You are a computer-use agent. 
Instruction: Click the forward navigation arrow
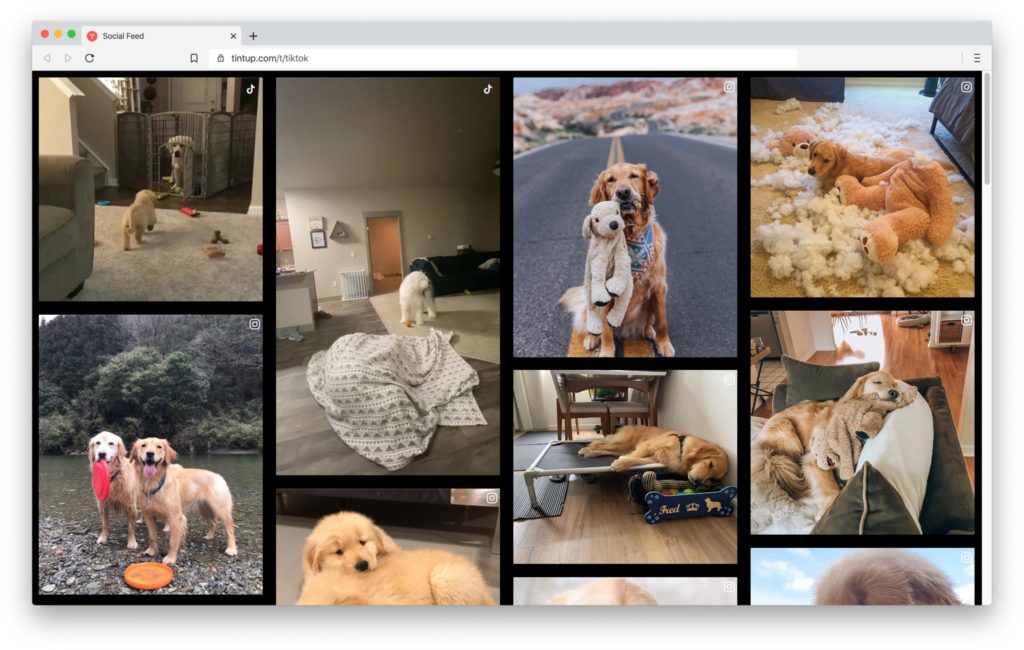coord(68,58)
